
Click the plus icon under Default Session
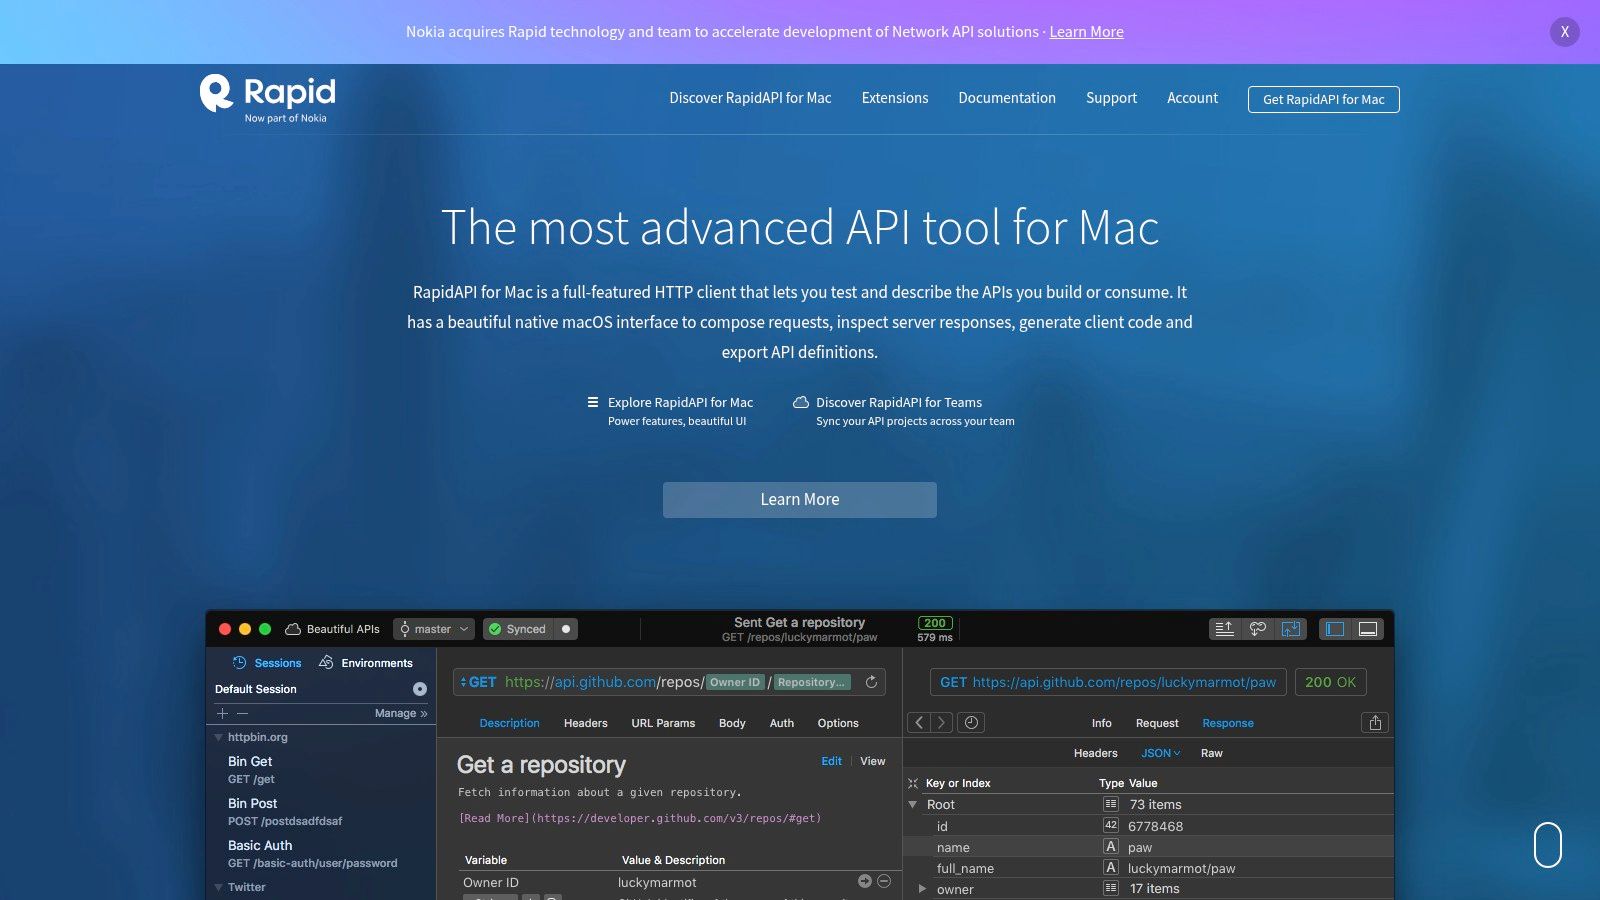(x=223, y=713)
